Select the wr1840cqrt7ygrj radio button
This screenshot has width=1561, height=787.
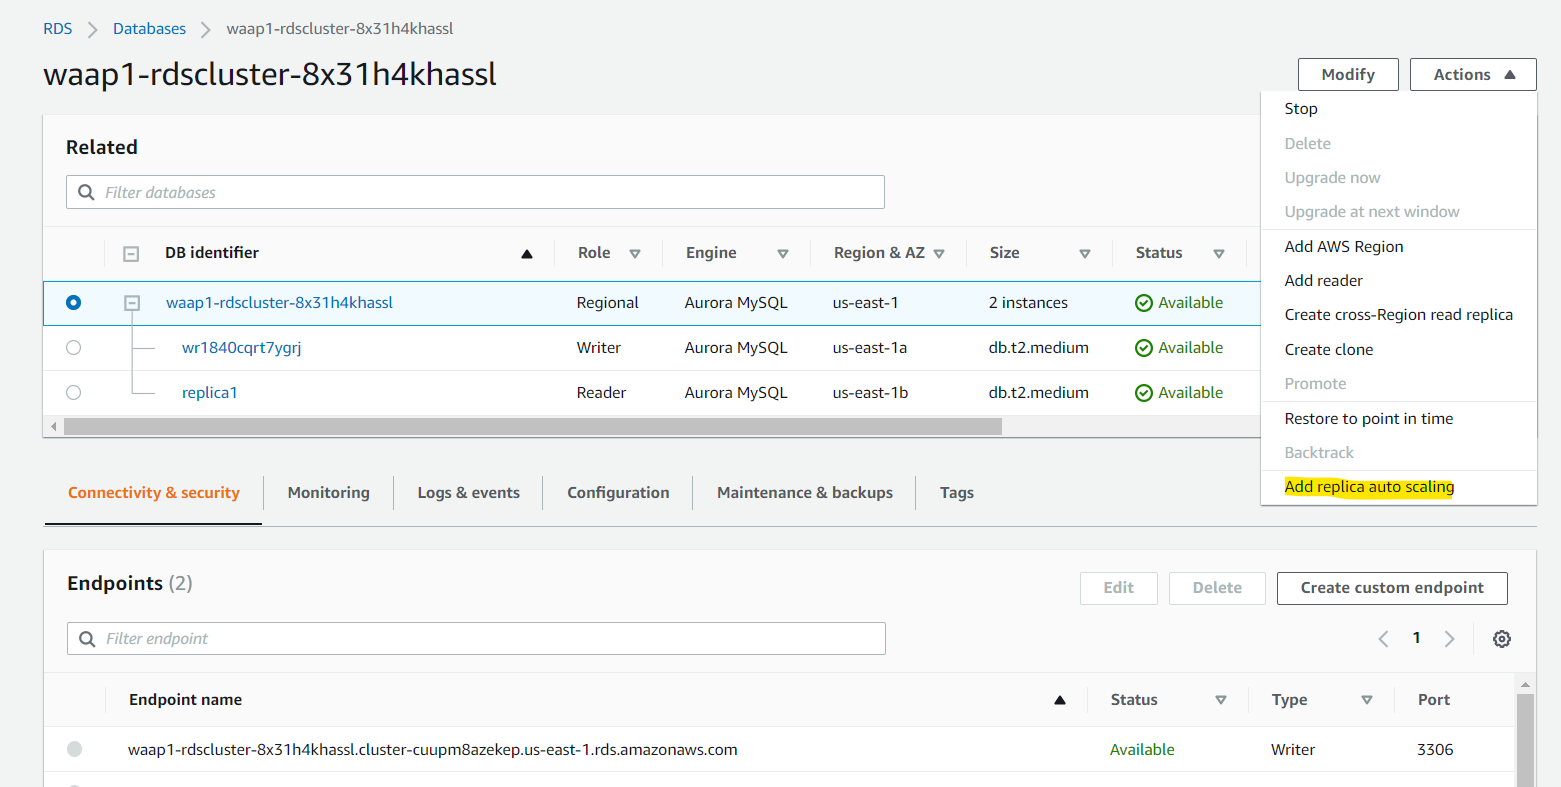[73, 348]
